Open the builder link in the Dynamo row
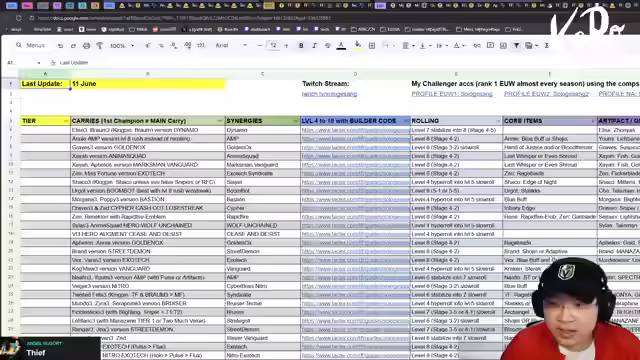The image size is (640, 360). [356, 130]
